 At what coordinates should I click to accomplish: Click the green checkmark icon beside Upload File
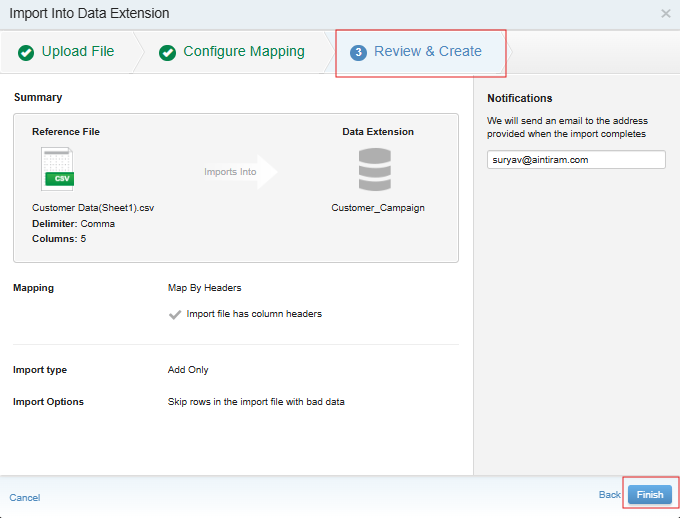pyautogui.click(x=26, y=52)
